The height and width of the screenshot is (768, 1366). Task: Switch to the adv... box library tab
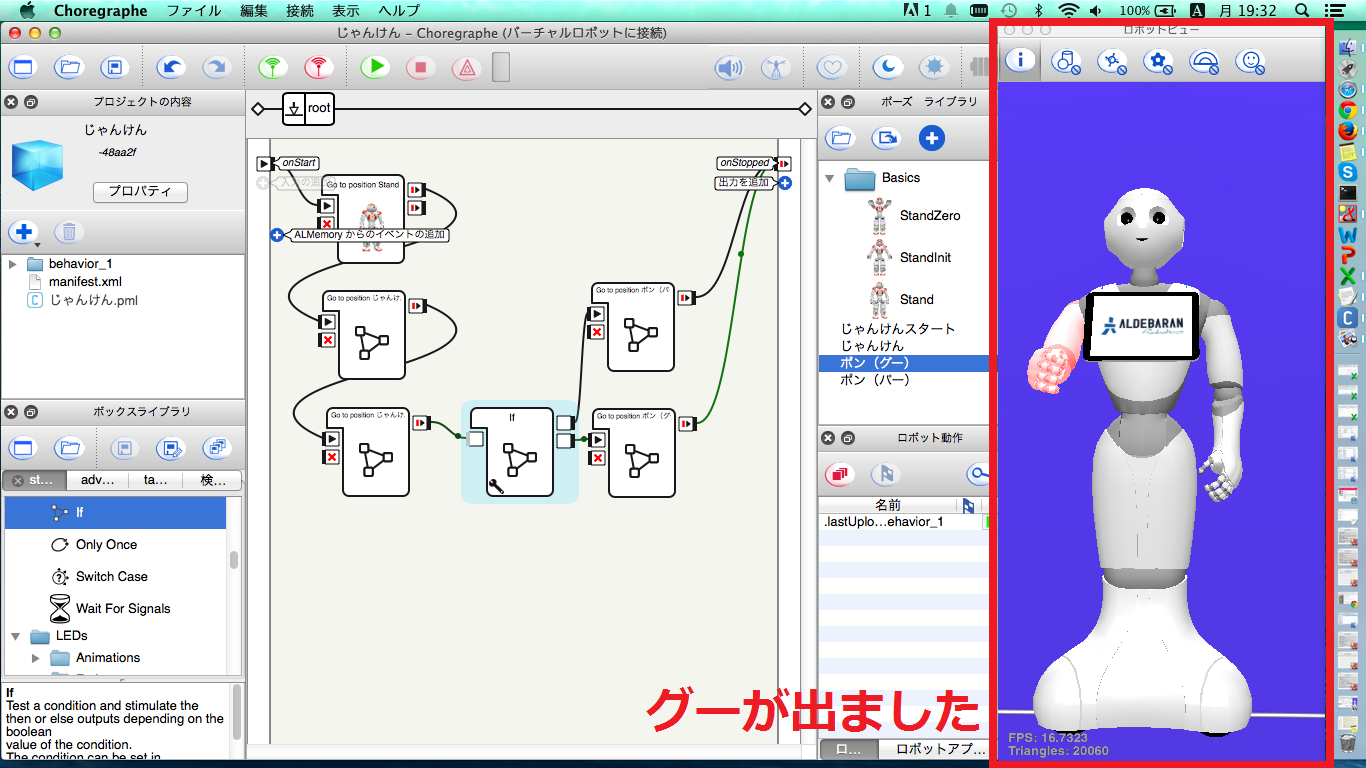[98, 480]
